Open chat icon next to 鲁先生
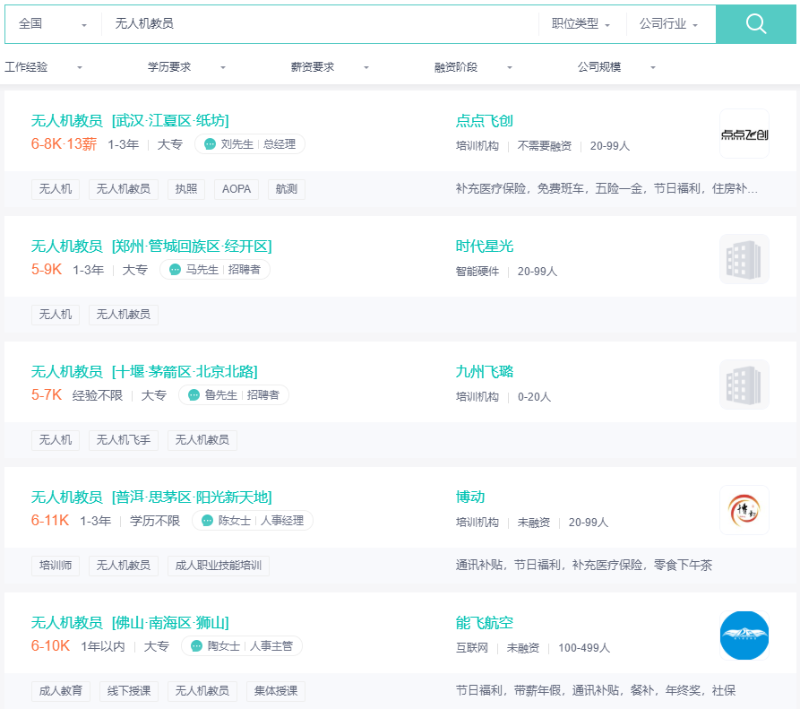The width and height of the screenshot is (800, 709). click(194, 395)
